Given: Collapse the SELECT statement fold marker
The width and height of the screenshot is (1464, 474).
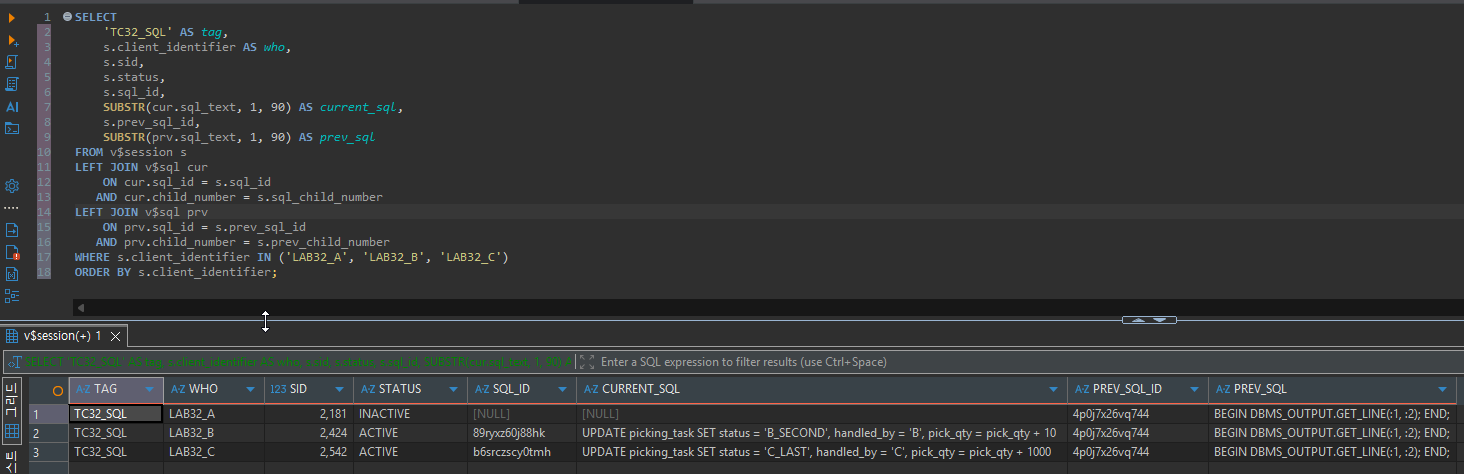Looking at the screenshot, I should 67,17.
